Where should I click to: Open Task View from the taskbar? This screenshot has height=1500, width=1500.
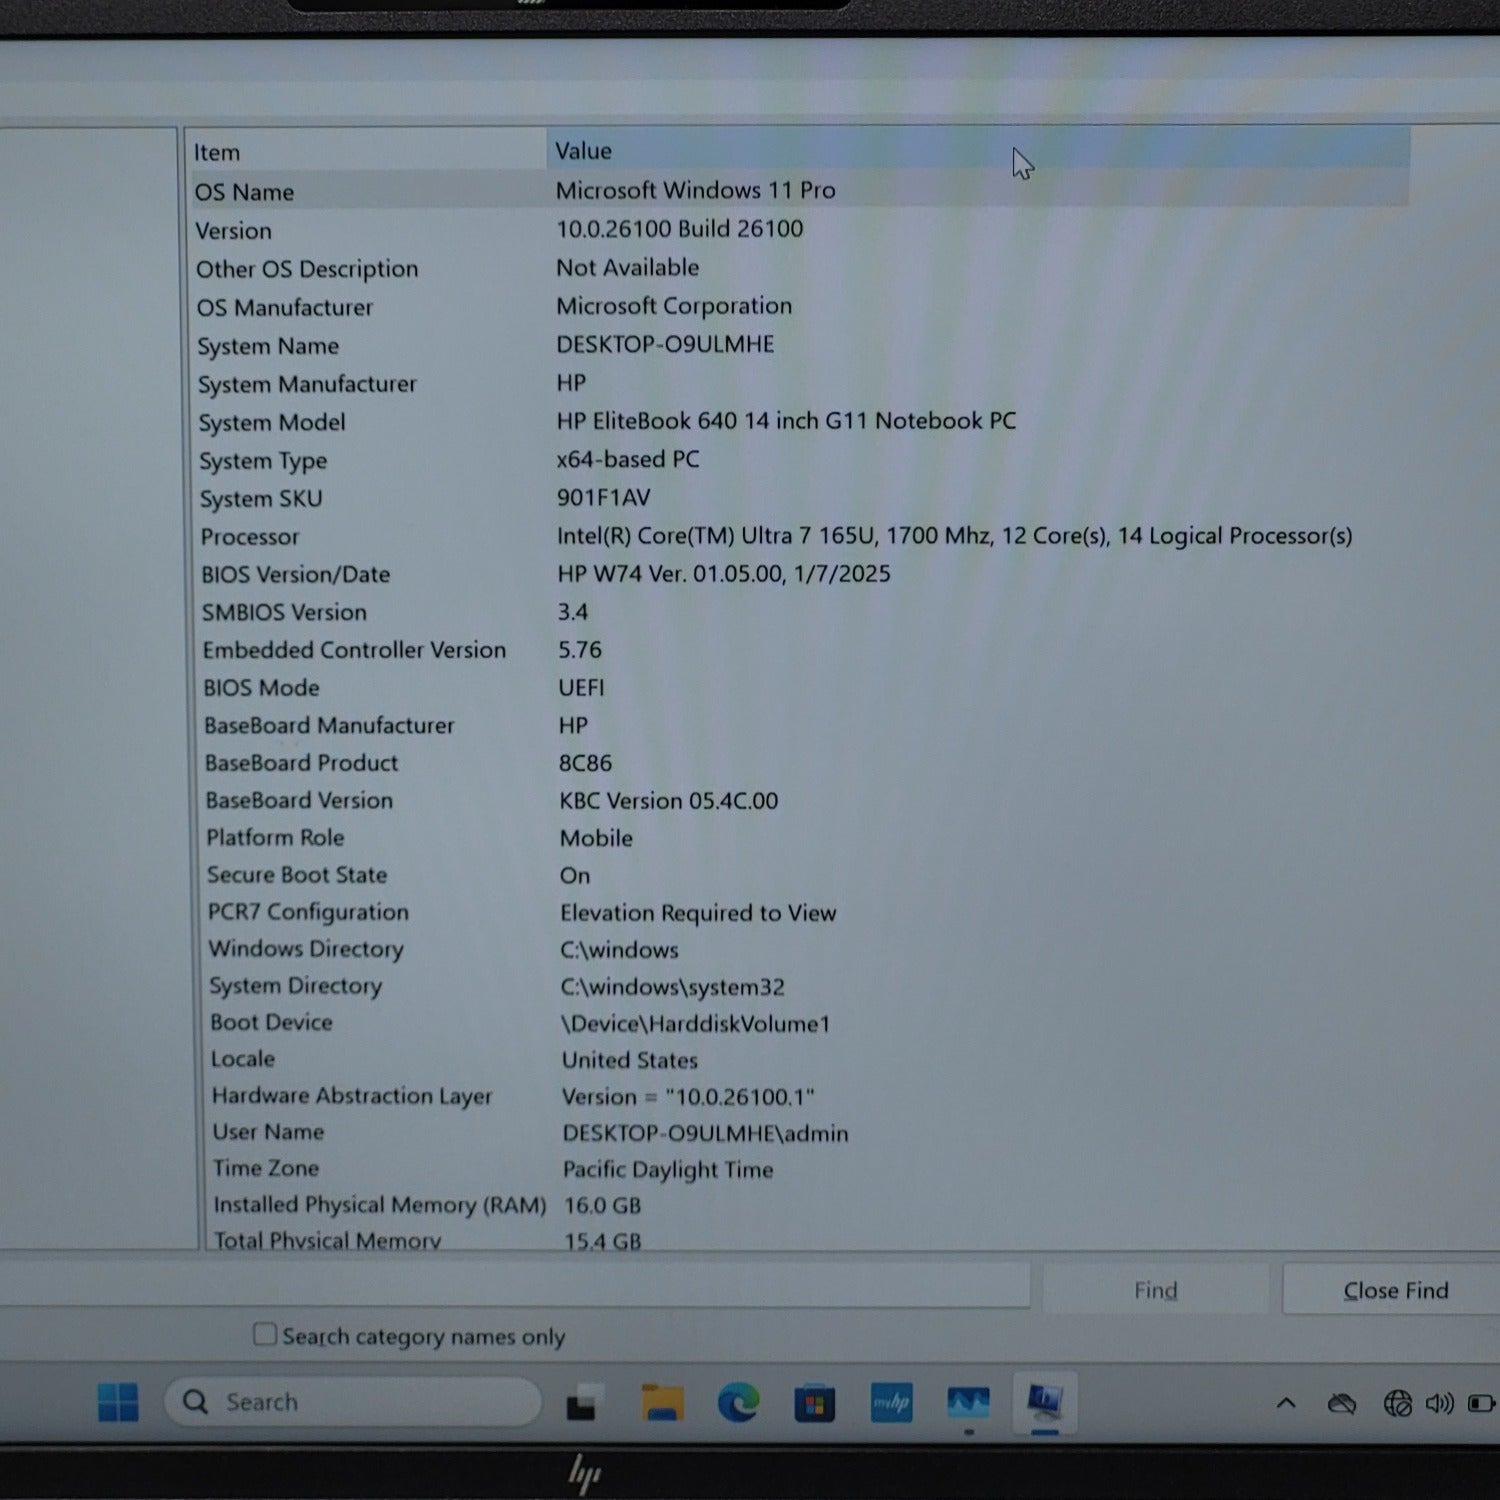[584, 1403]
